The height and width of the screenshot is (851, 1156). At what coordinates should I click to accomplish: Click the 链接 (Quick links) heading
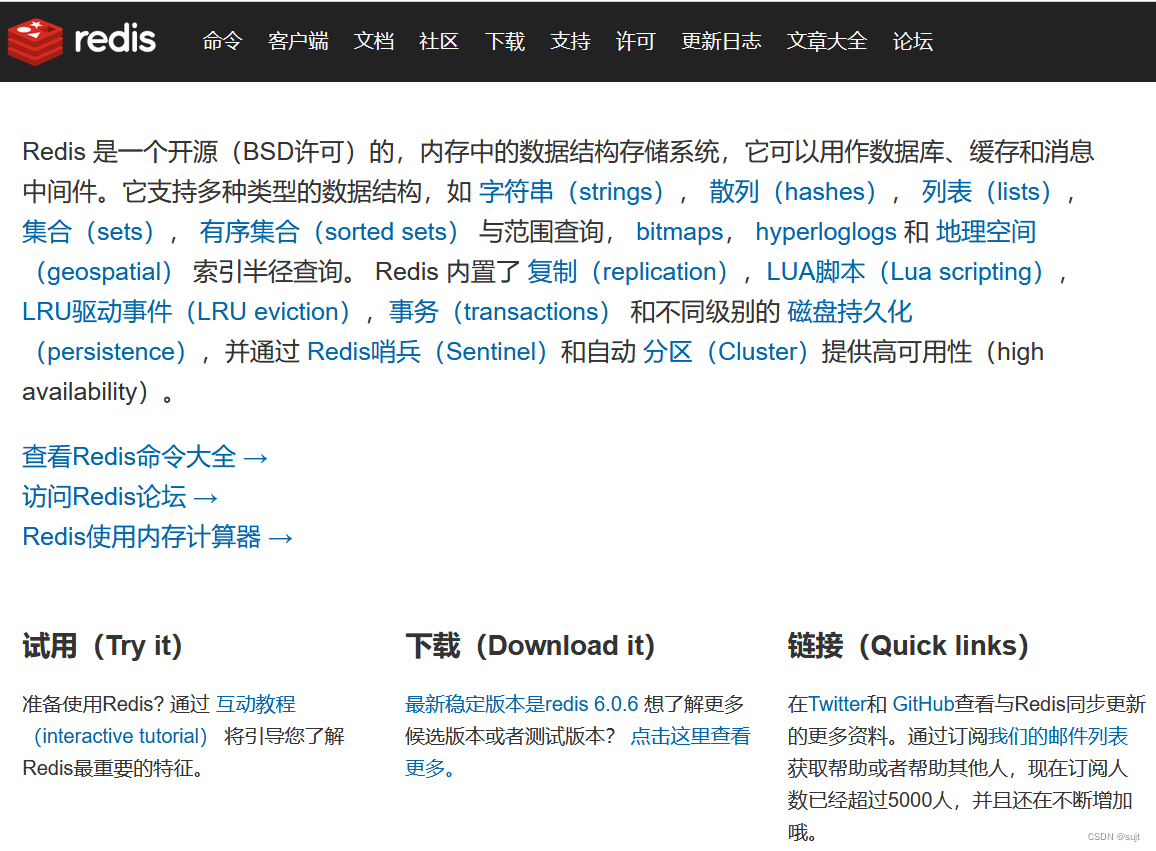[908, 645]
